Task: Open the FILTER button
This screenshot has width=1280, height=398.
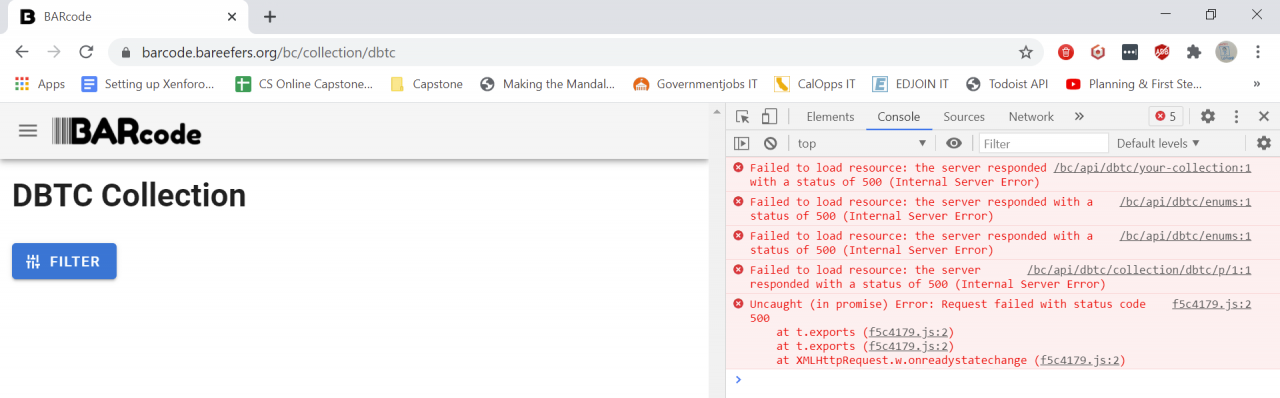Action: point(64,261)
